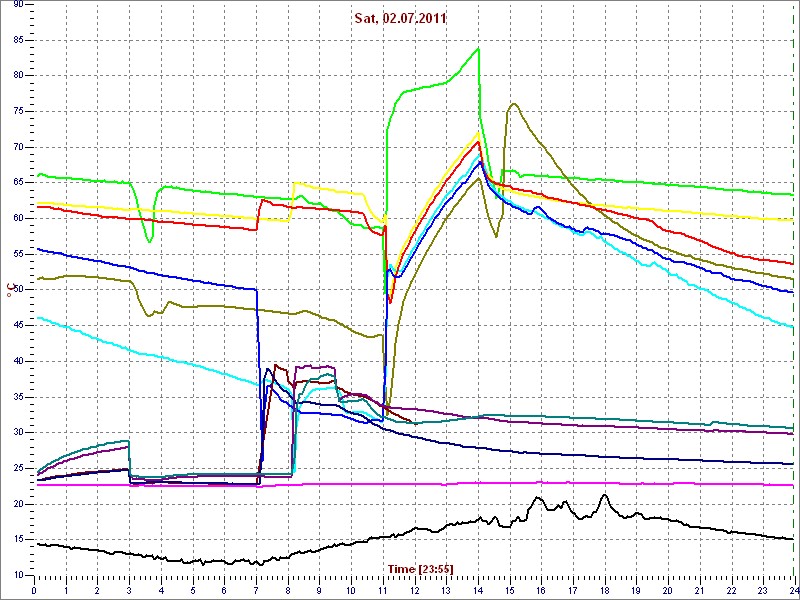Click hour 23 on the time axis
800x600 pixels.
click(762, 590)
